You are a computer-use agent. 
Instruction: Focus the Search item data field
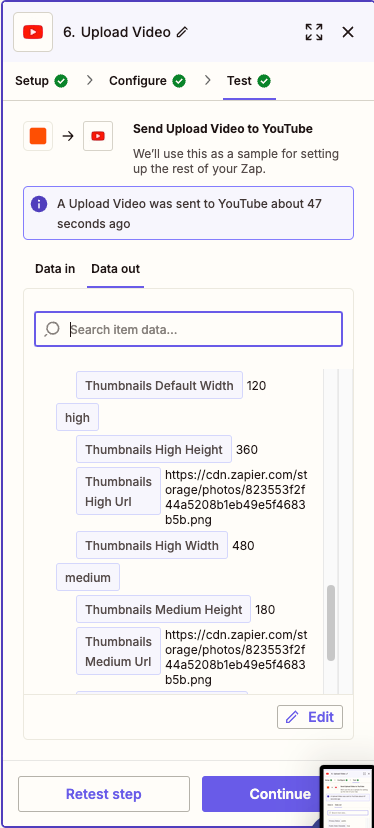pos(189,330)
